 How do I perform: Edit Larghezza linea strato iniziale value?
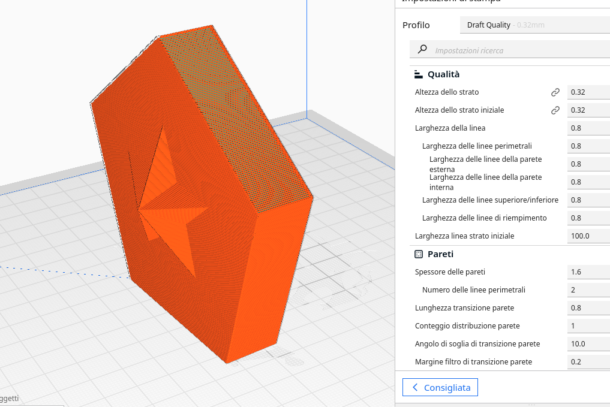(589, 236)
